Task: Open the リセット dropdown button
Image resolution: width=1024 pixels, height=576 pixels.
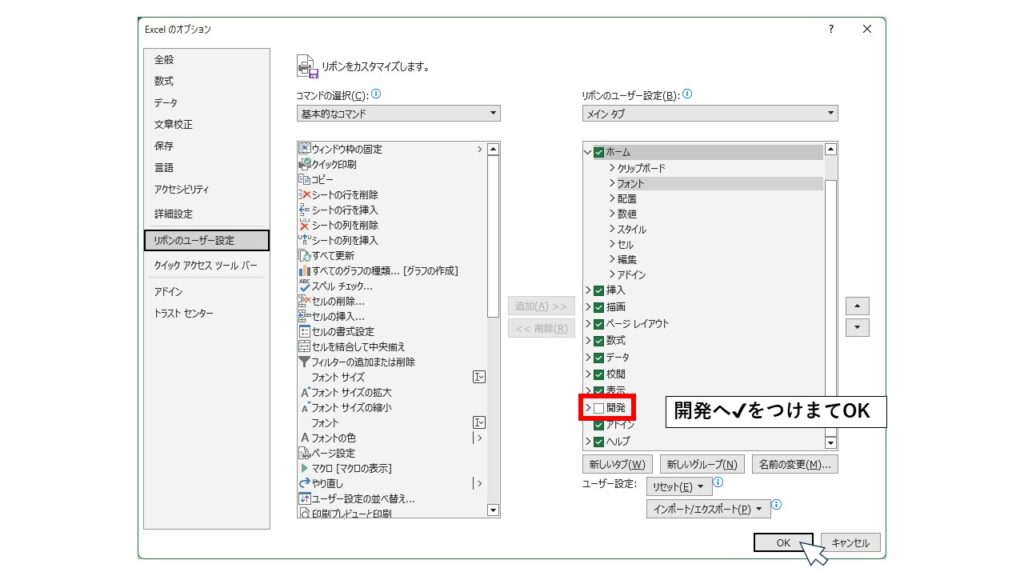Action: point(679,487)
